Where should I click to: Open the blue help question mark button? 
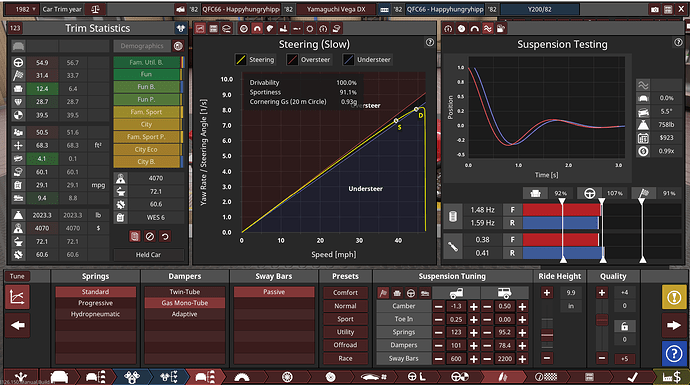point(674,353)
